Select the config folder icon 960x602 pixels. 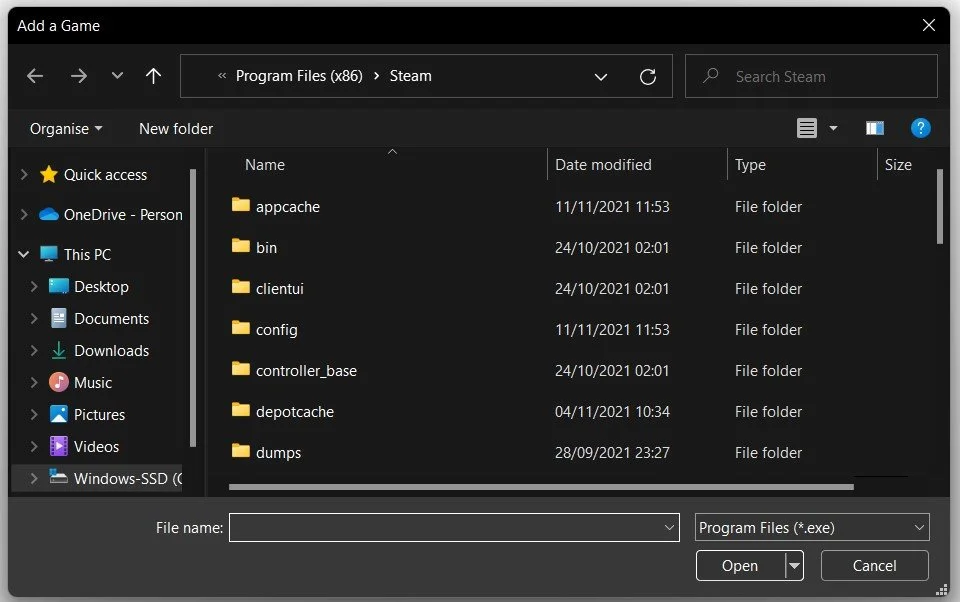(x=241, y=328)
